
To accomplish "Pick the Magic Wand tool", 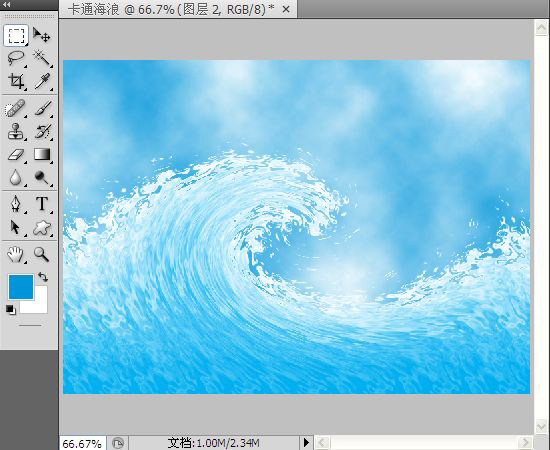I will (x=42, y=58).
